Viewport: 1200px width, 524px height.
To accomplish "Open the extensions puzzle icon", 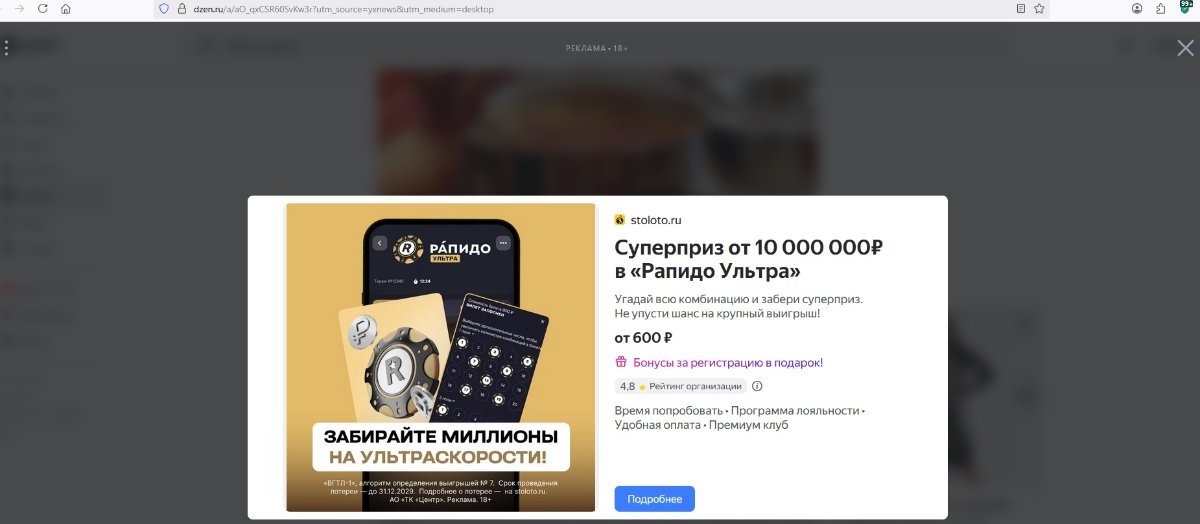I will pos(1161,8).
